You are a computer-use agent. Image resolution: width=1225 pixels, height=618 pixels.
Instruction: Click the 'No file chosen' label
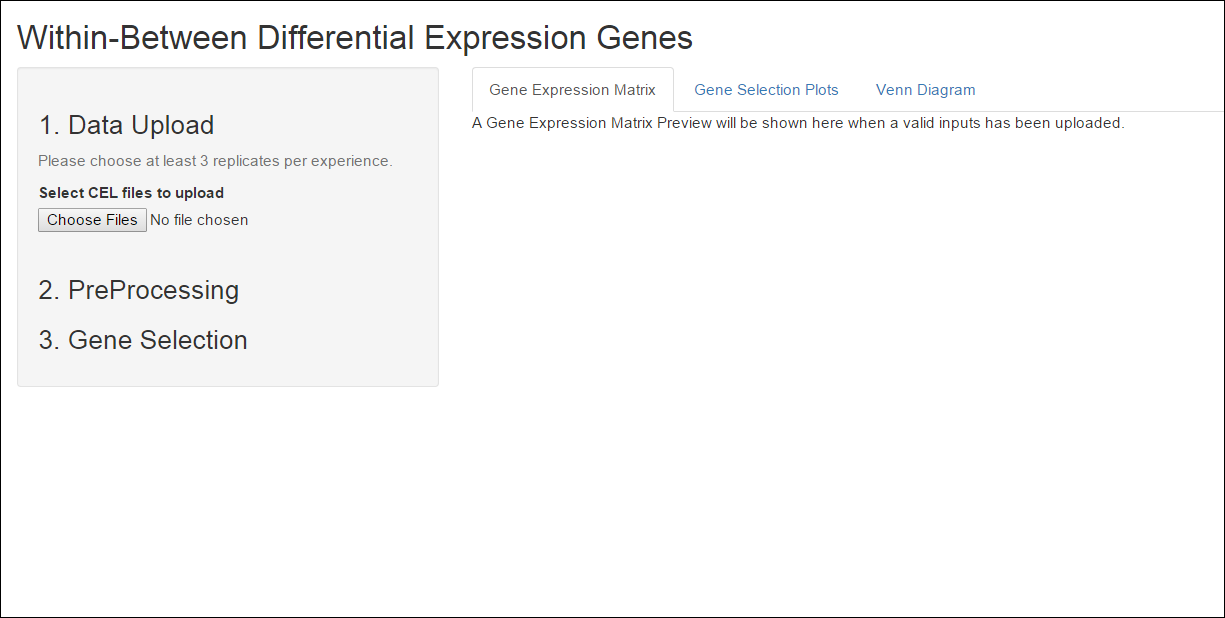click(199, 220)
